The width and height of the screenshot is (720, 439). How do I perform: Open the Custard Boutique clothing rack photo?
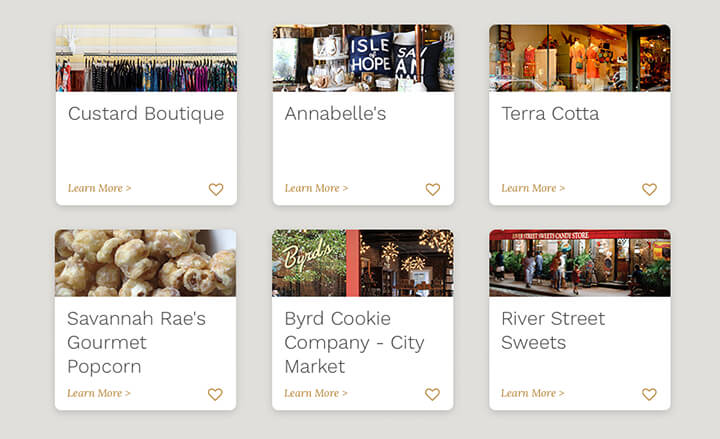coord(146,58)
